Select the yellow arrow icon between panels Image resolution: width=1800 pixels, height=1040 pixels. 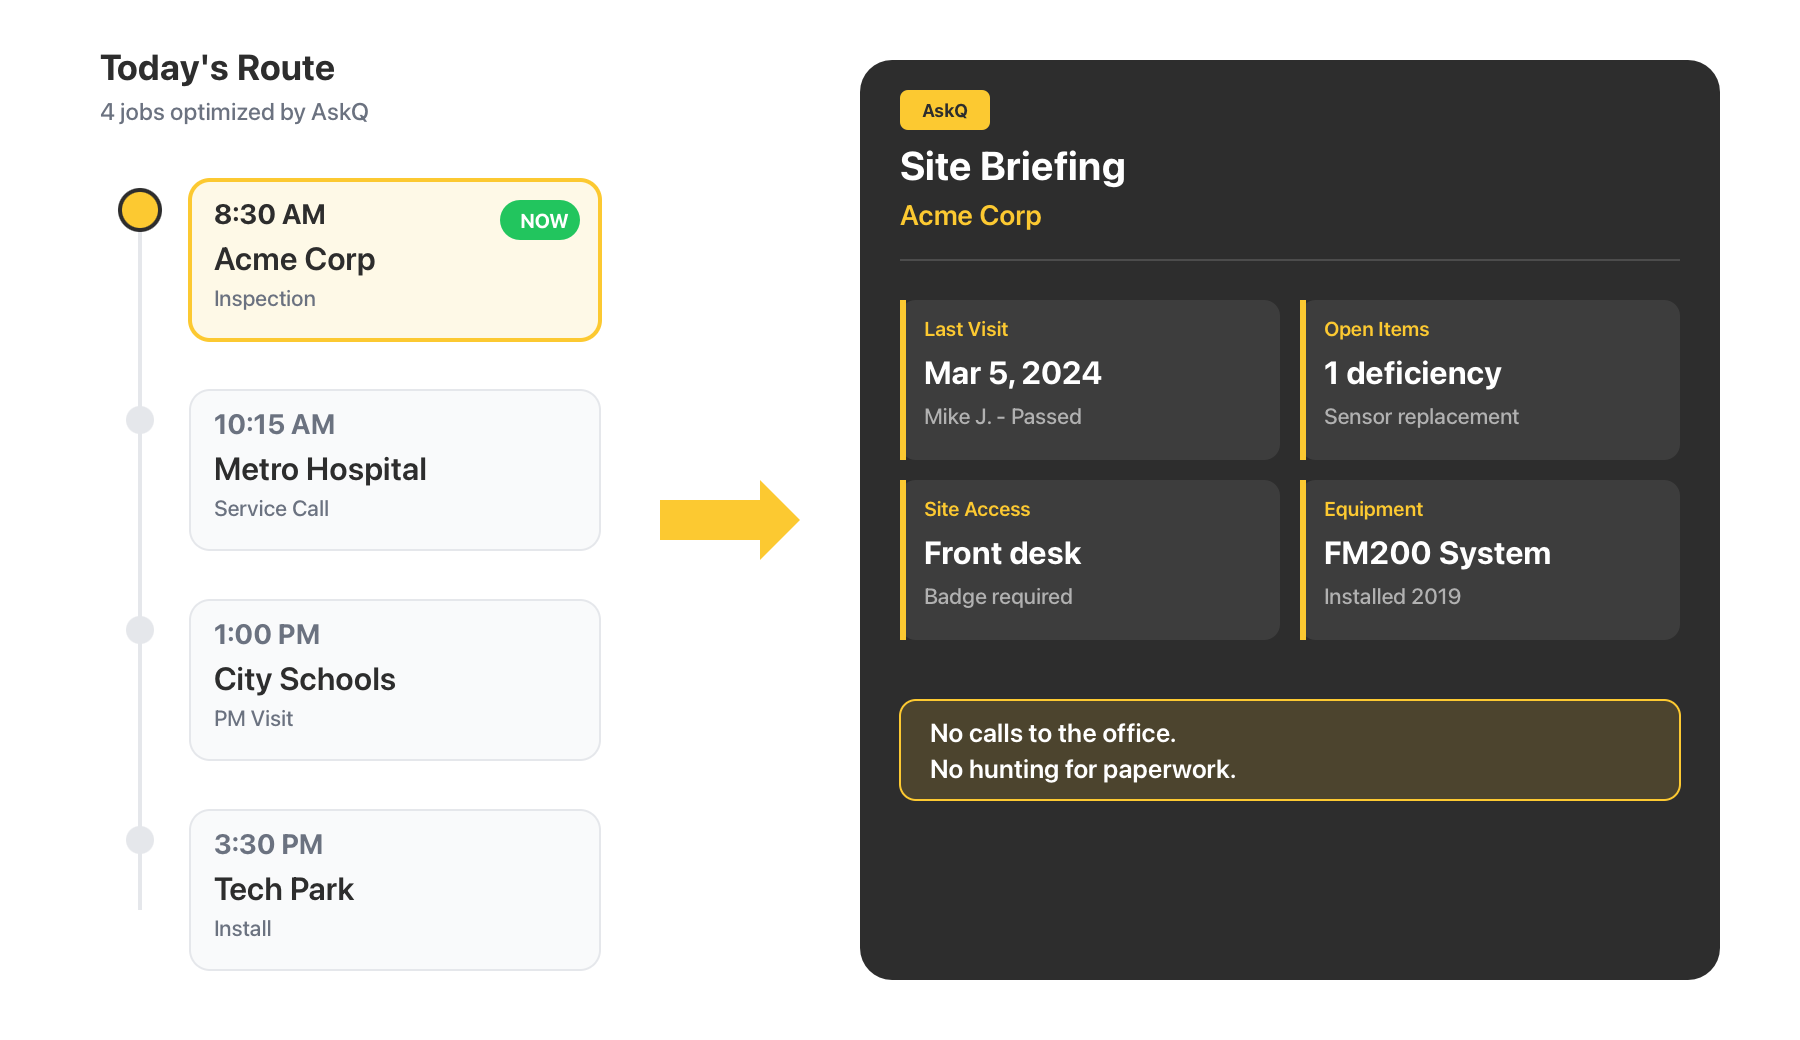[x=729, y=520]
